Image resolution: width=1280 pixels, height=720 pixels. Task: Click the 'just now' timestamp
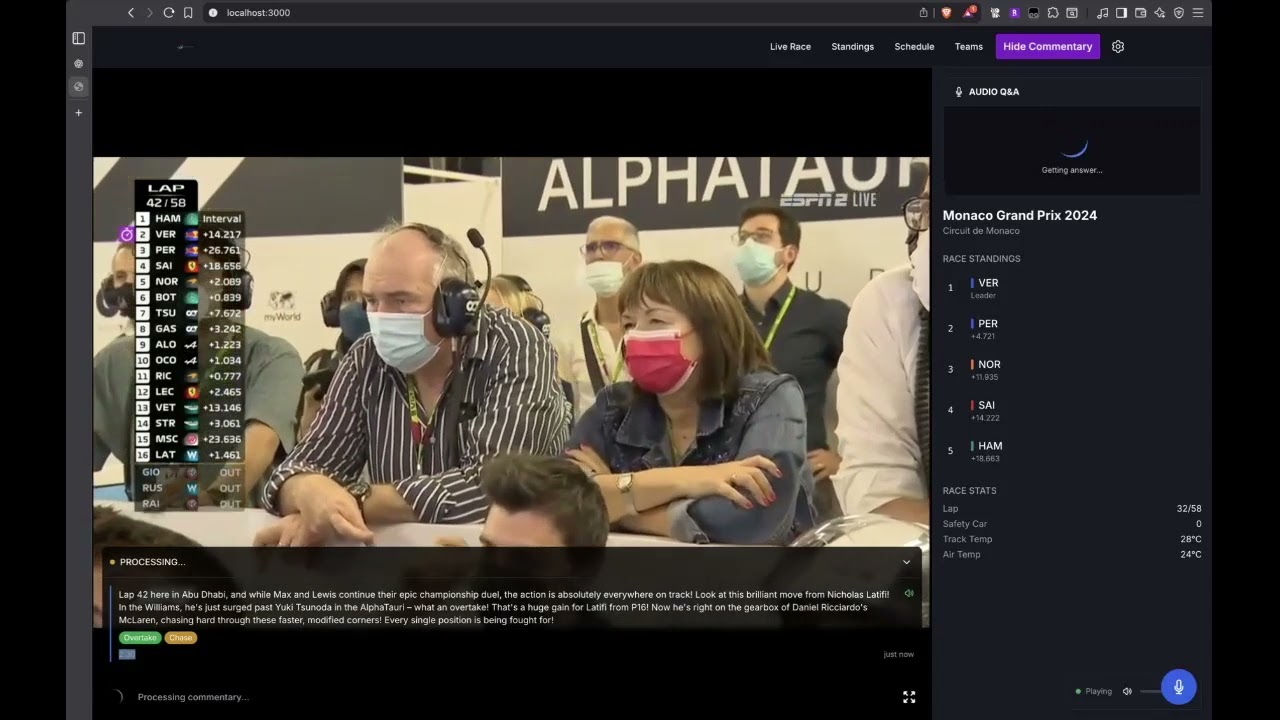click(x=898, y=654)
